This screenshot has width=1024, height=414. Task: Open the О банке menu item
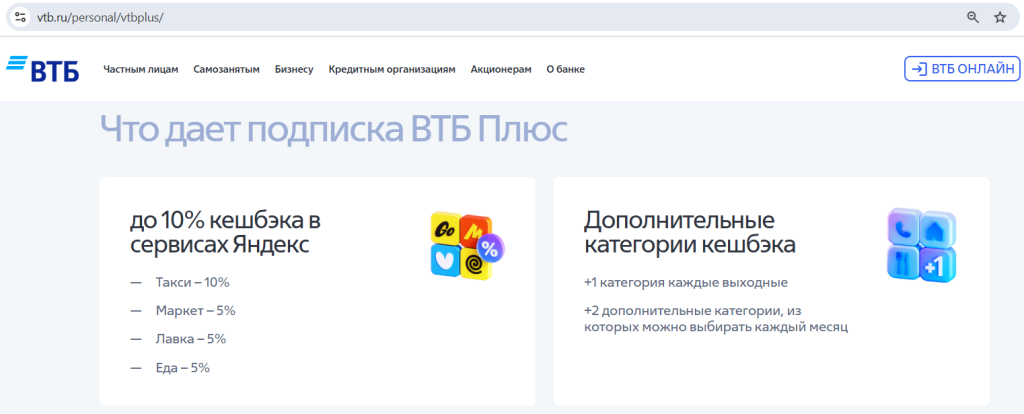tap(566, 69)
